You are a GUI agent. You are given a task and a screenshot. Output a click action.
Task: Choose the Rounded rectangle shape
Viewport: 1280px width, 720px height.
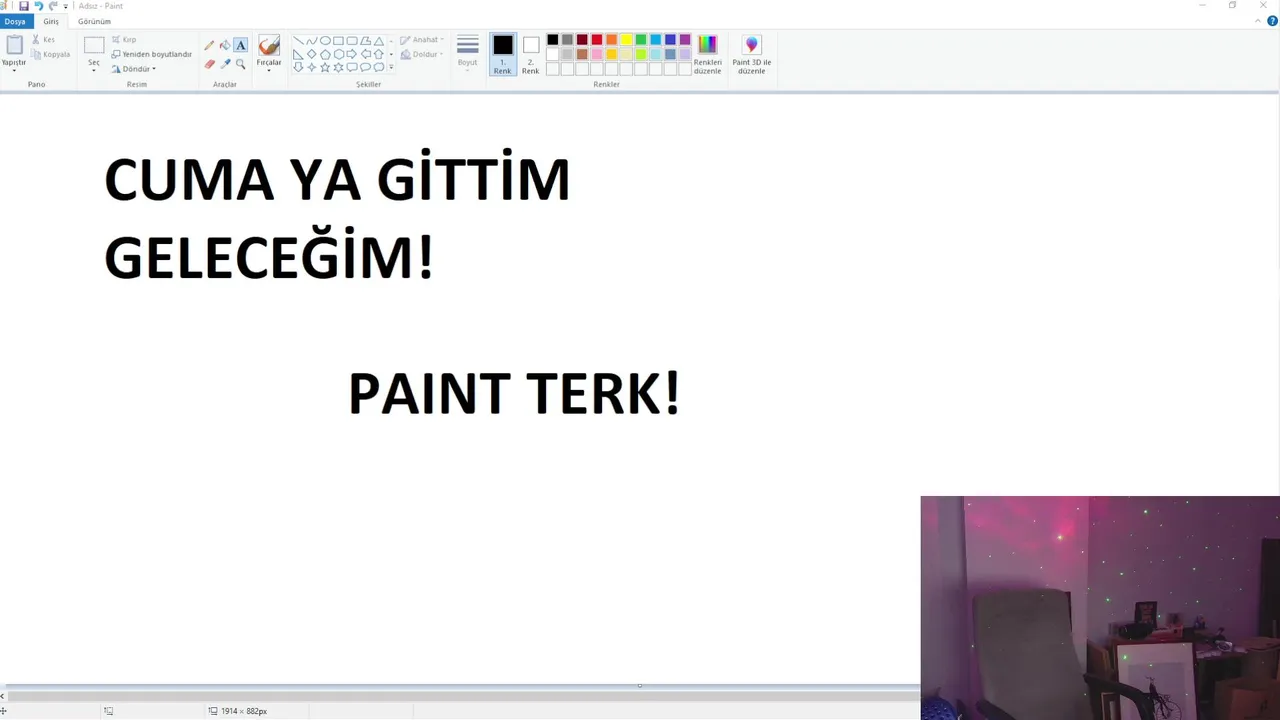click(352, 41)
